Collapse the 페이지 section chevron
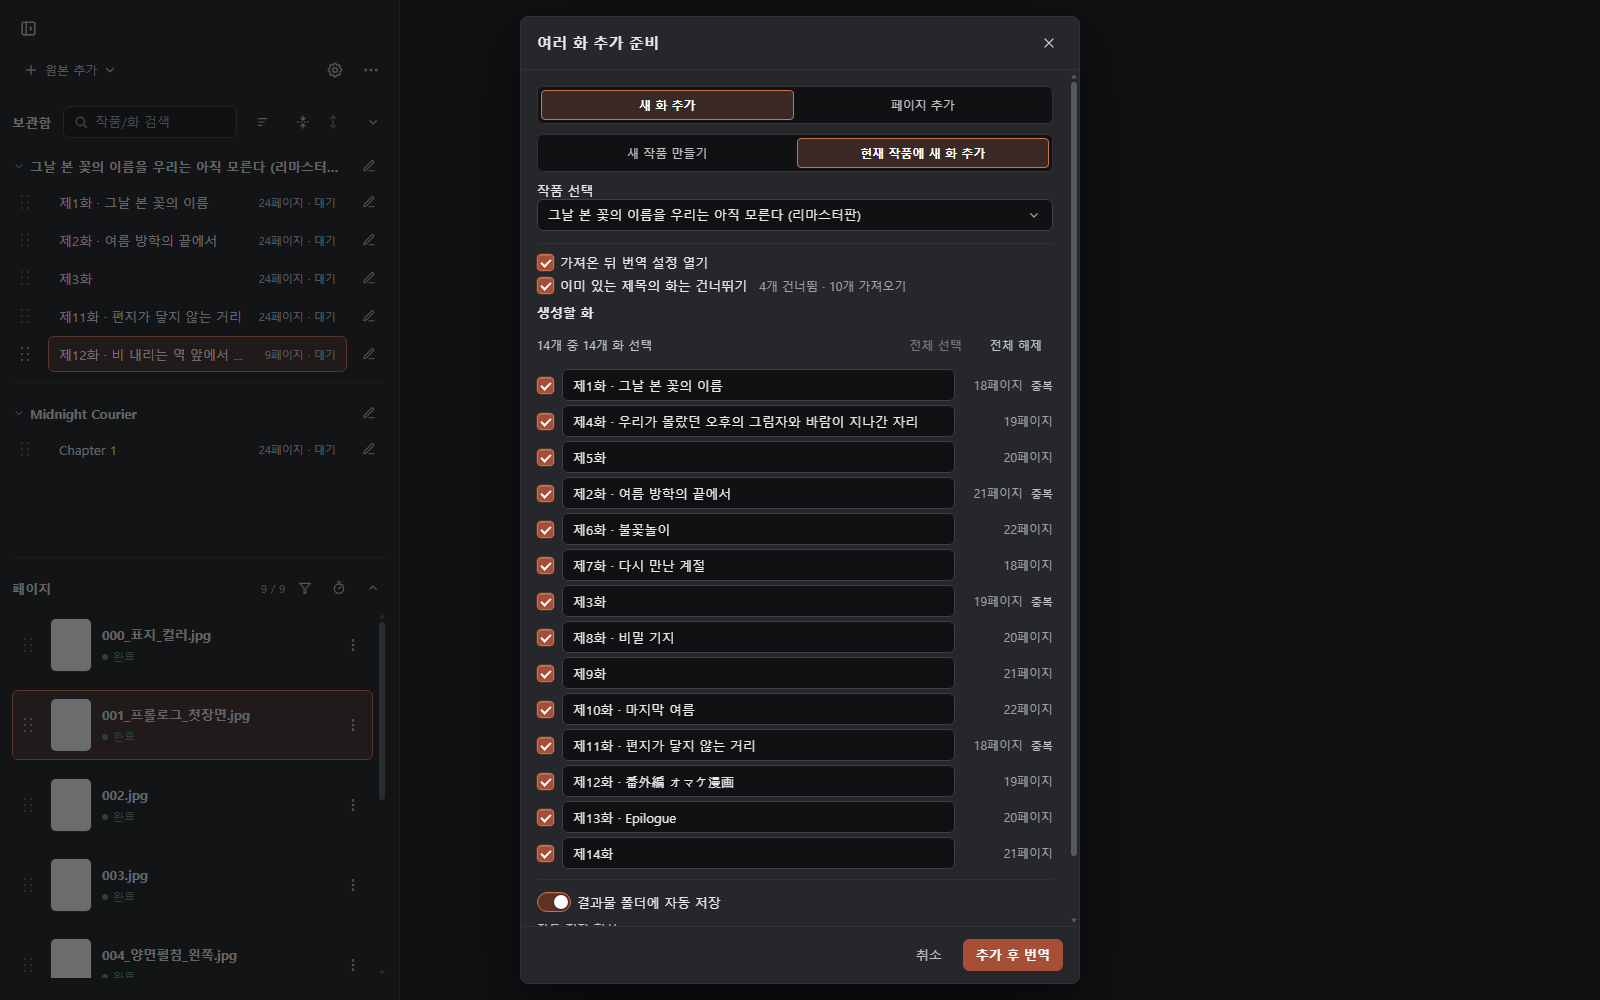 (x=373, y=588)
